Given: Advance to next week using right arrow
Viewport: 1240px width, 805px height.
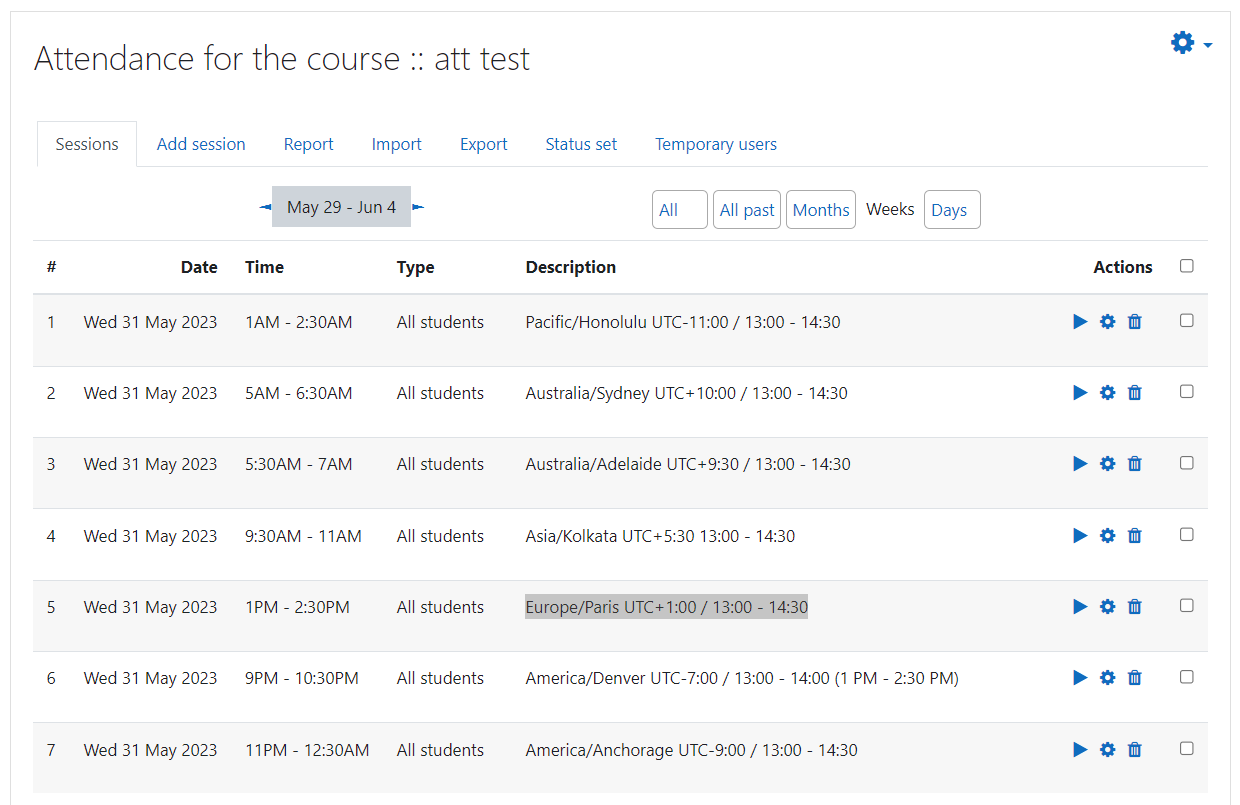Looking at the screenshot, I should [x=418, y=207].
